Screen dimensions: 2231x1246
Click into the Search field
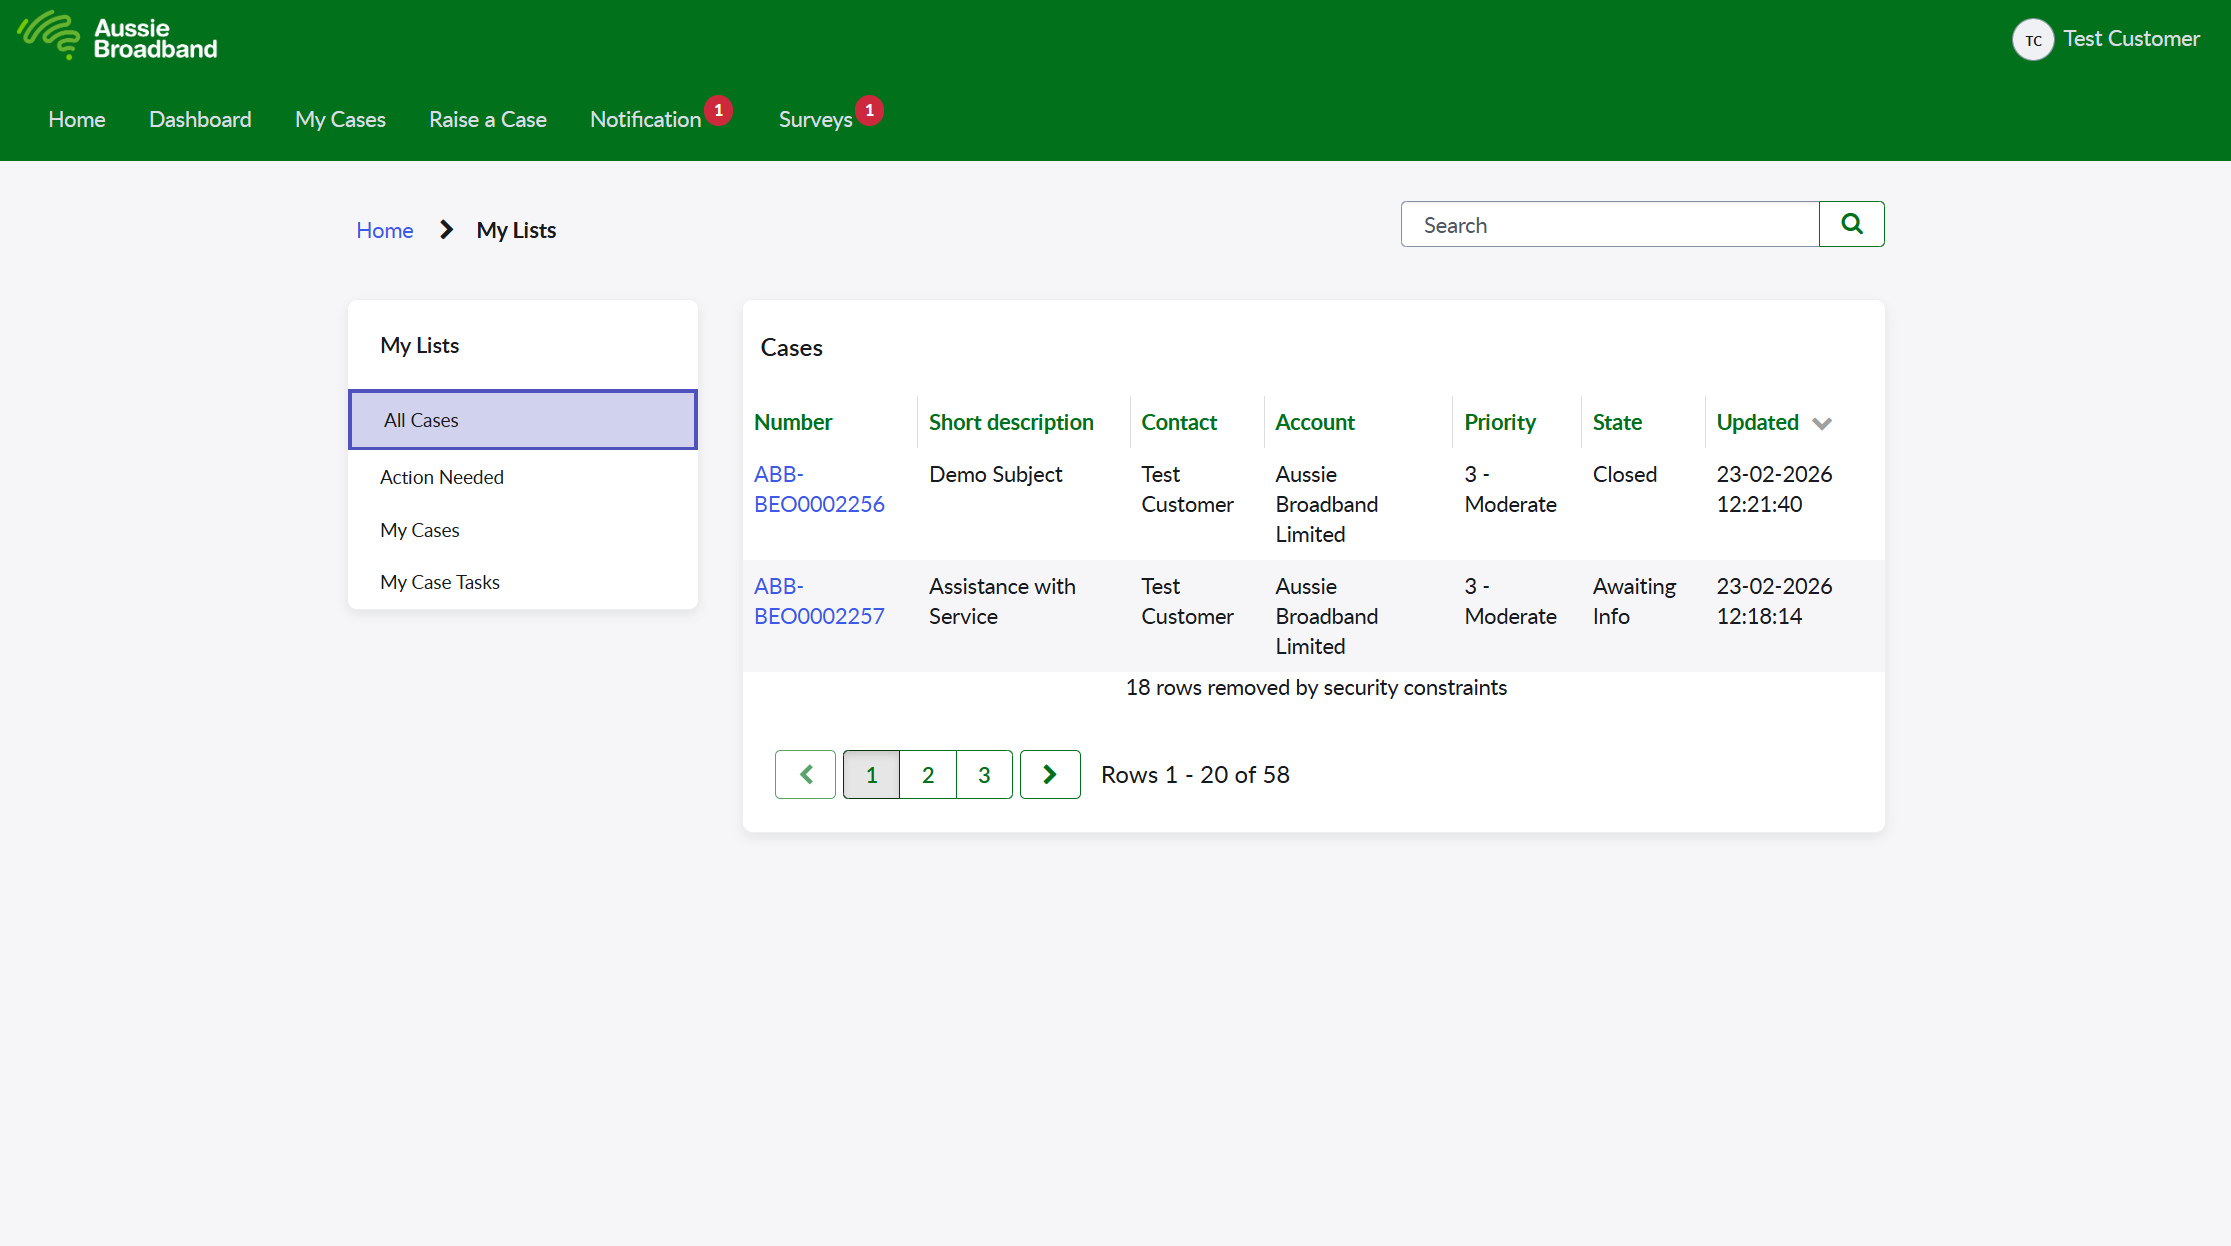pos(1609,225)
